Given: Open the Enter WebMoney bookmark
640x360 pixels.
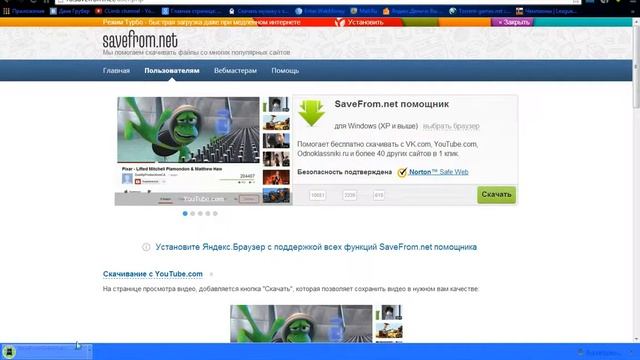Looking at the screenshot, I should pyautogui.click(x=320, y=11).
